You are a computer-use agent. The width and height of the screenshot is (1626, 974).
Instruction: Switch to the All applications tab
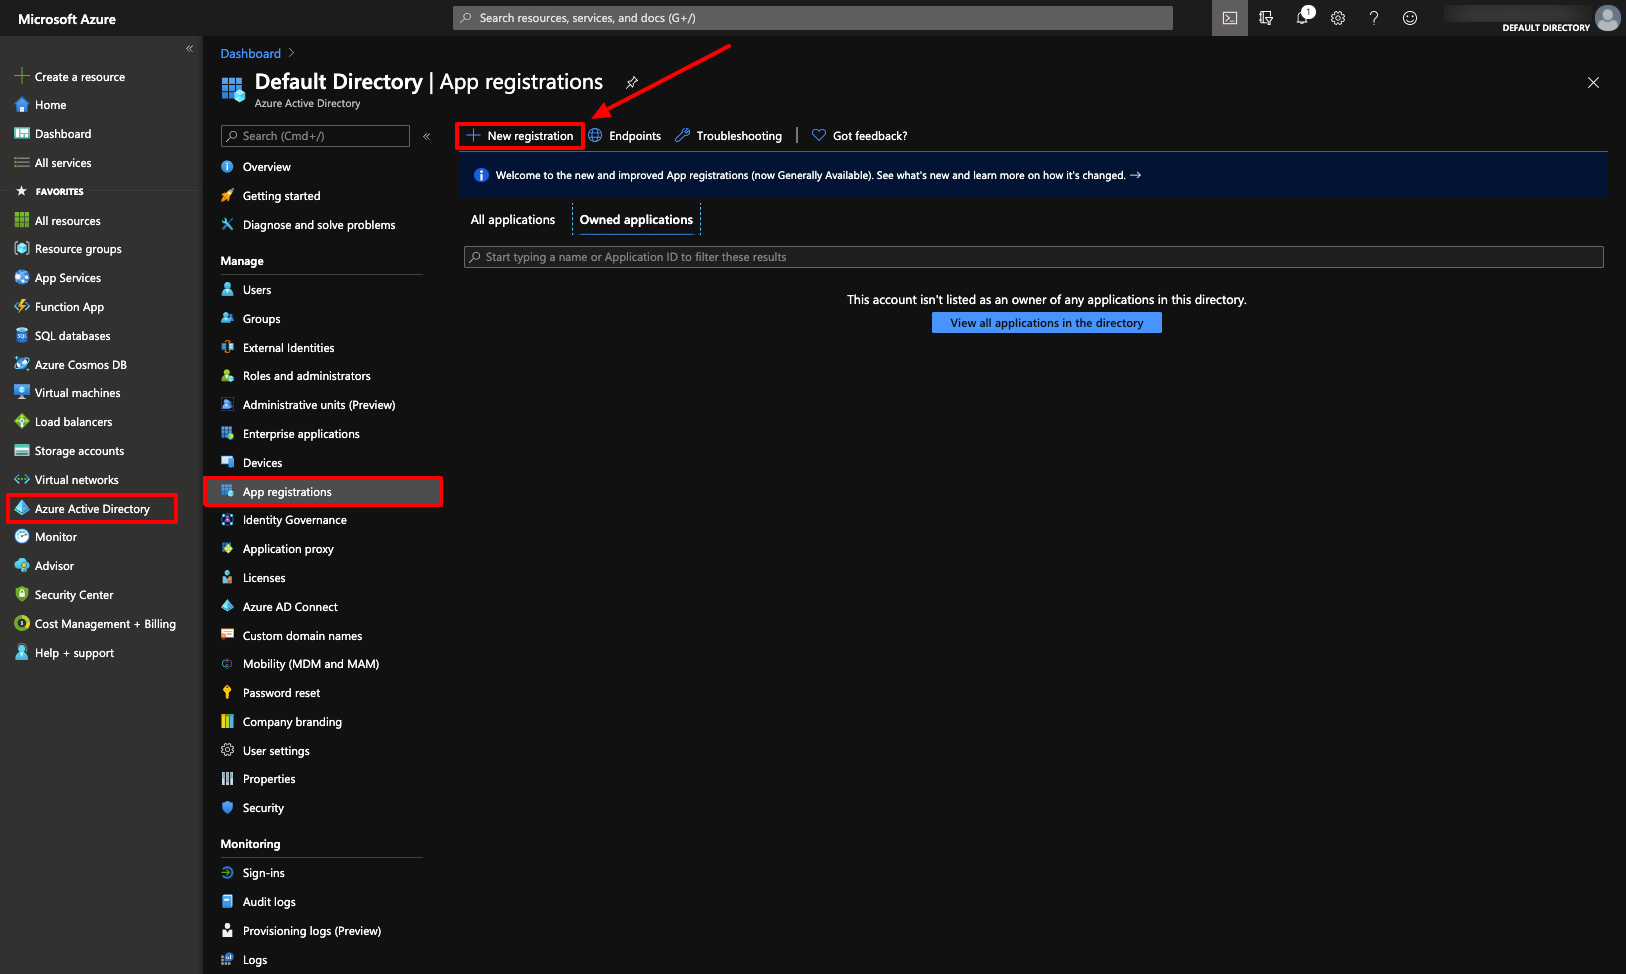click(512, 219)
